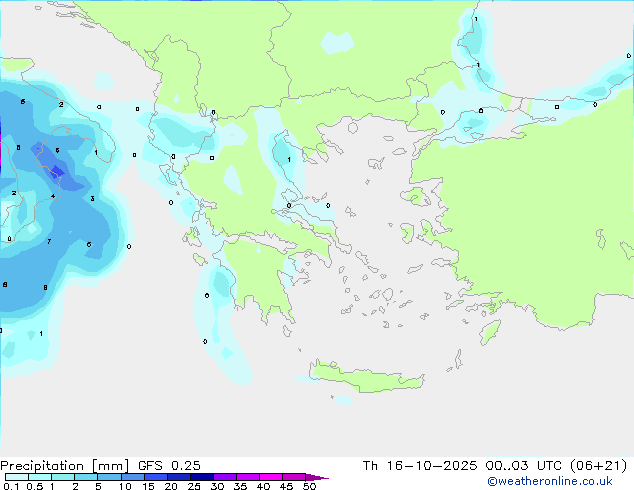Click the 'GFS 0.25' model label
634x490 pixels.
[169, 466]
